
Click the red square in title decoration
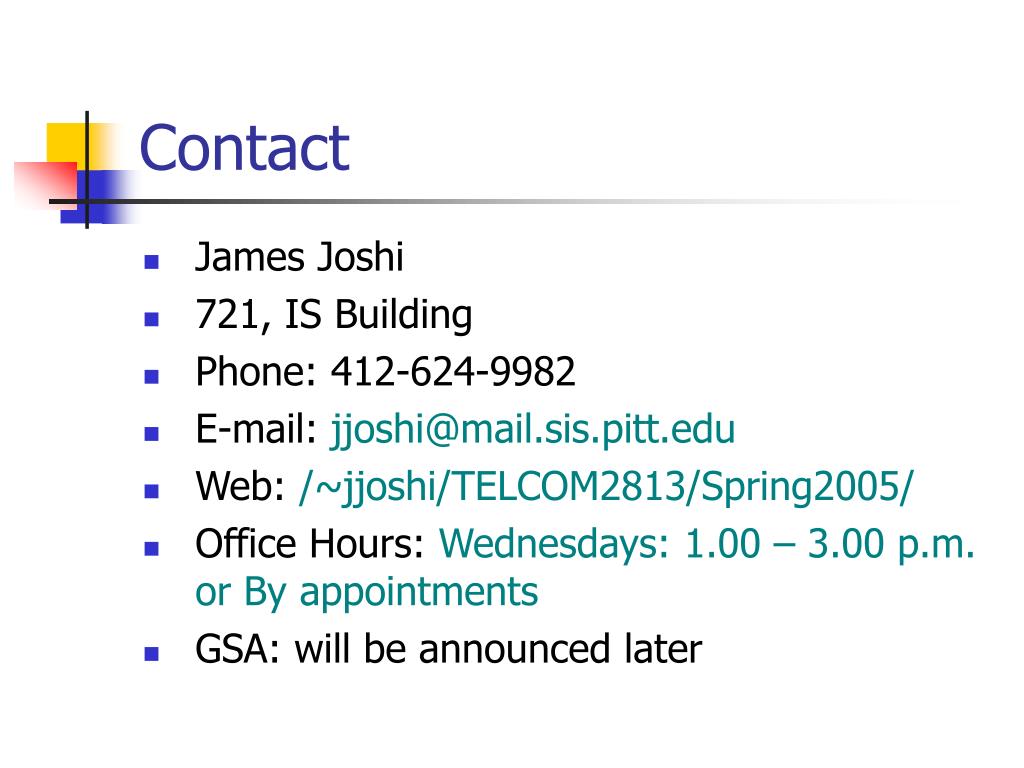pyautogui.click(x=44, y=183)
